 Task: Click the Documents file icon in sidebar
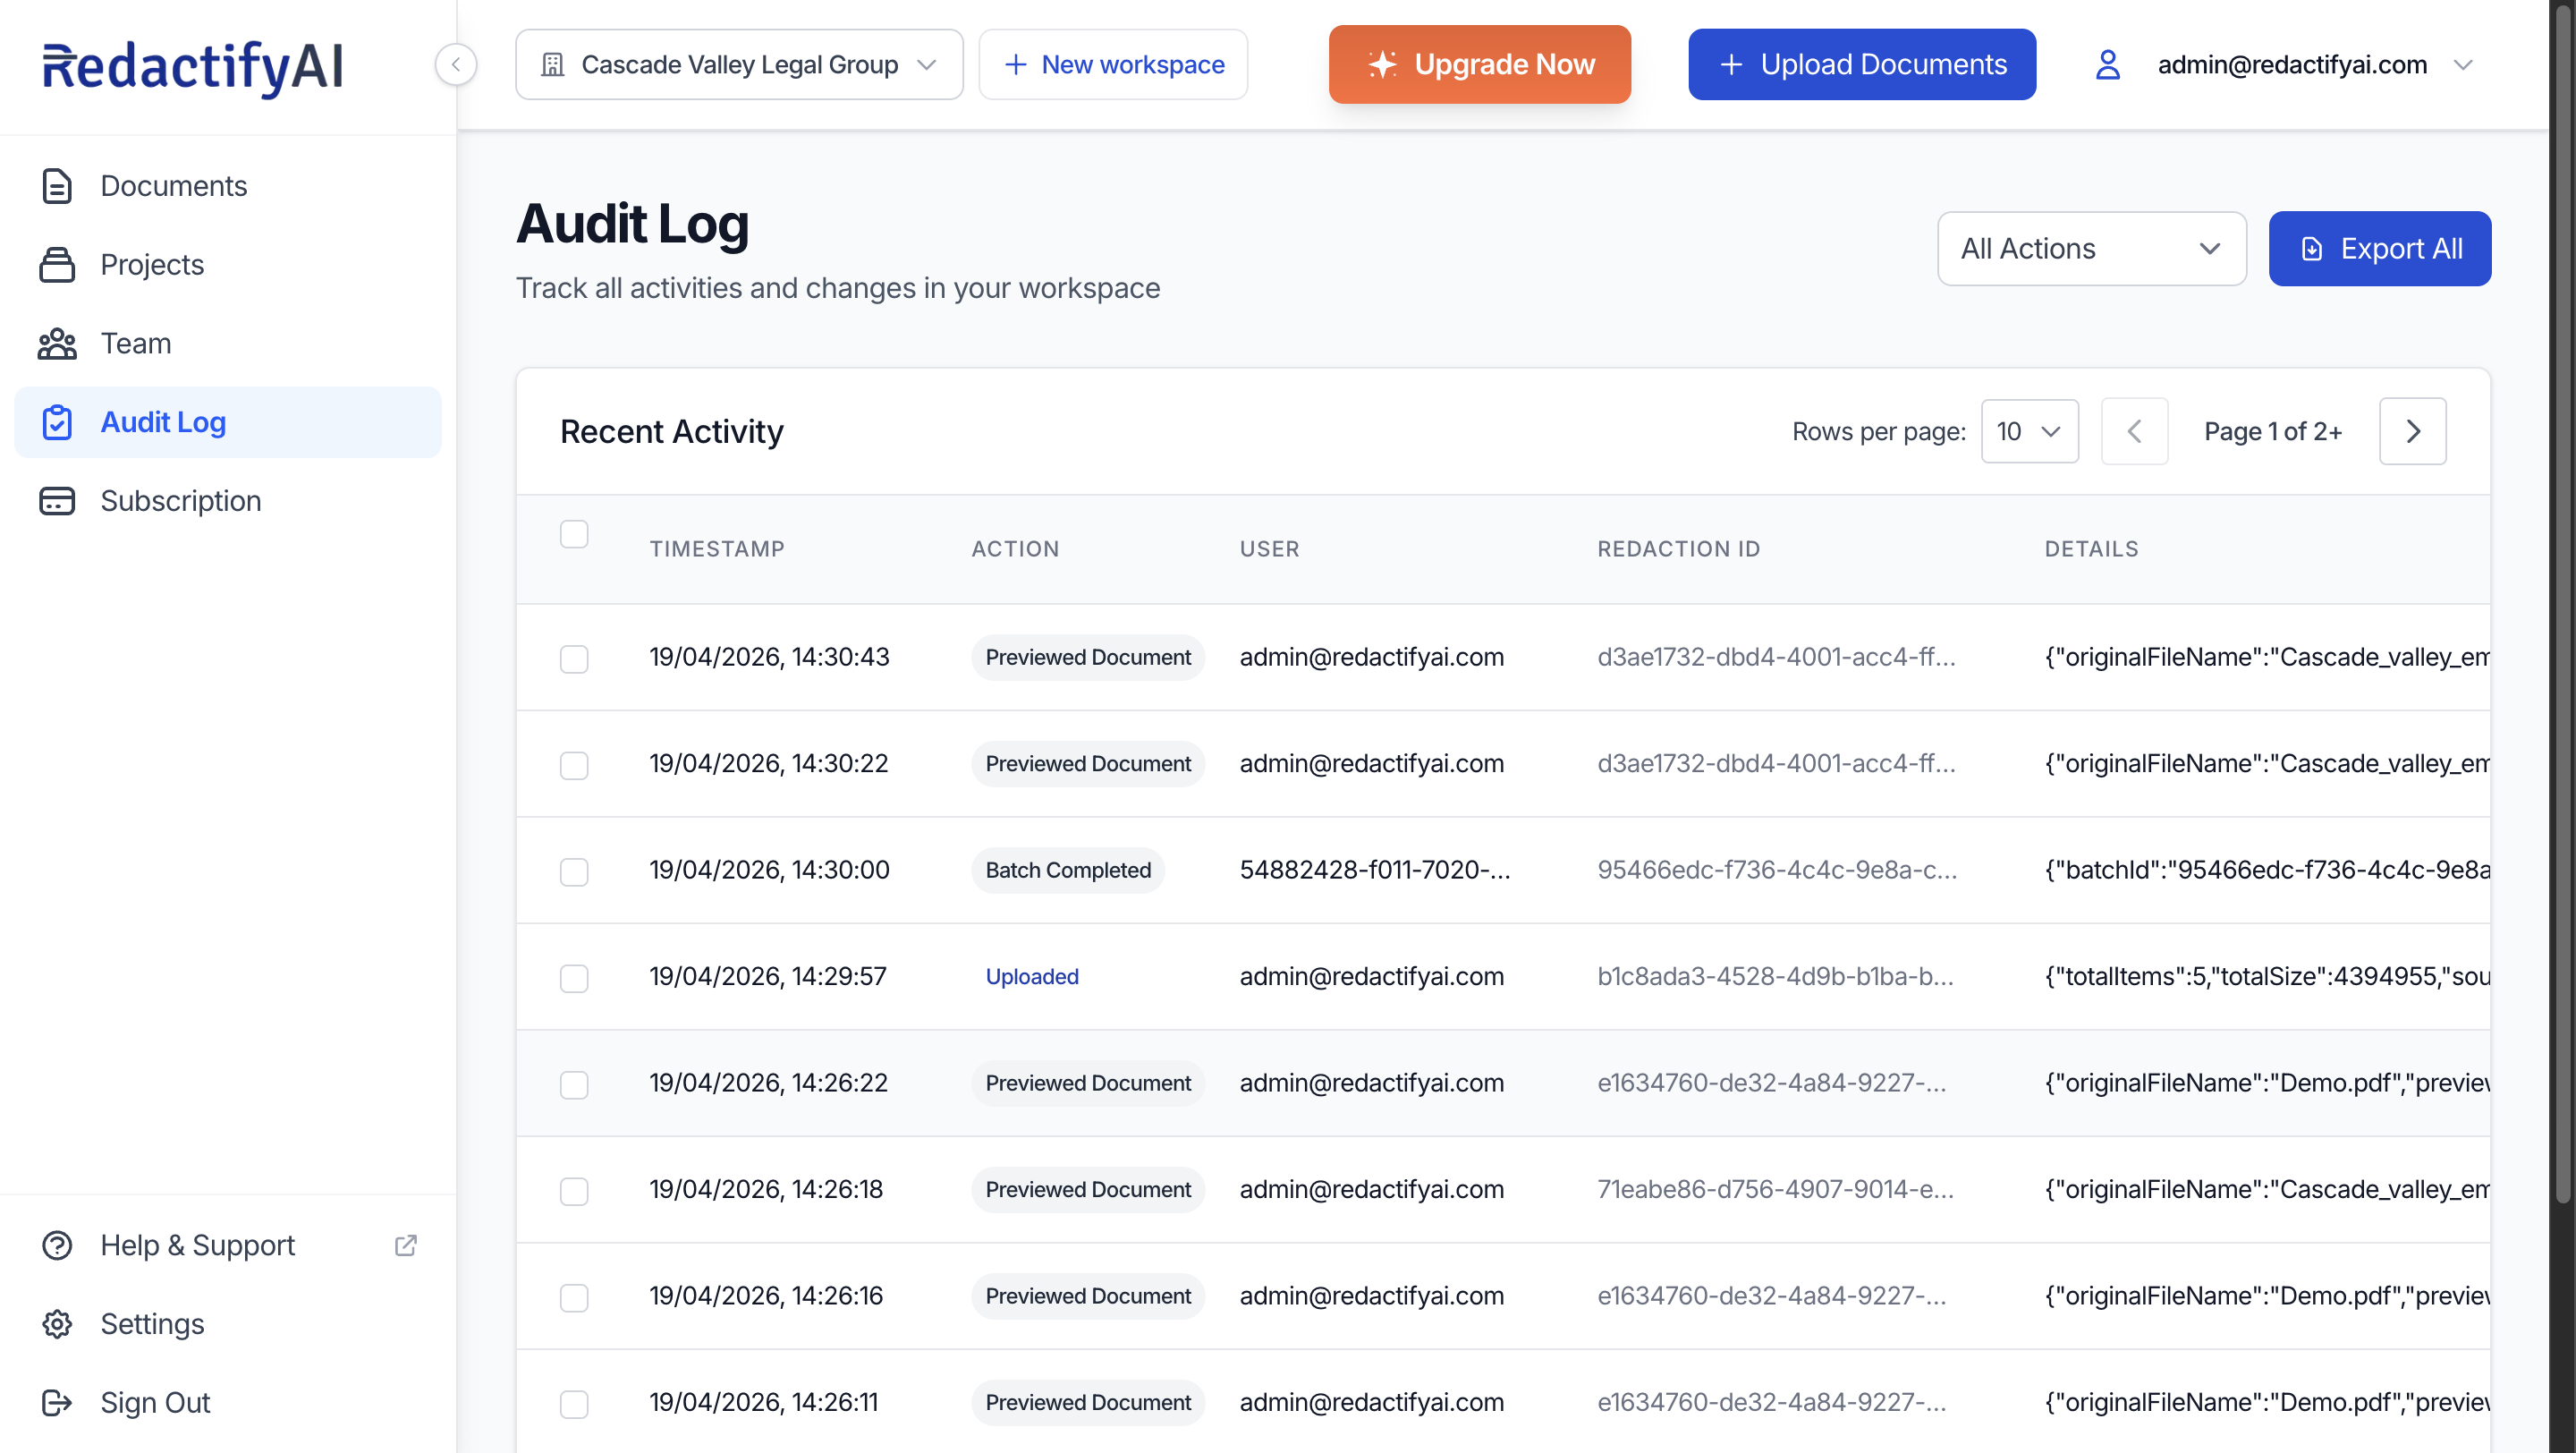click(x=57, y=186)
